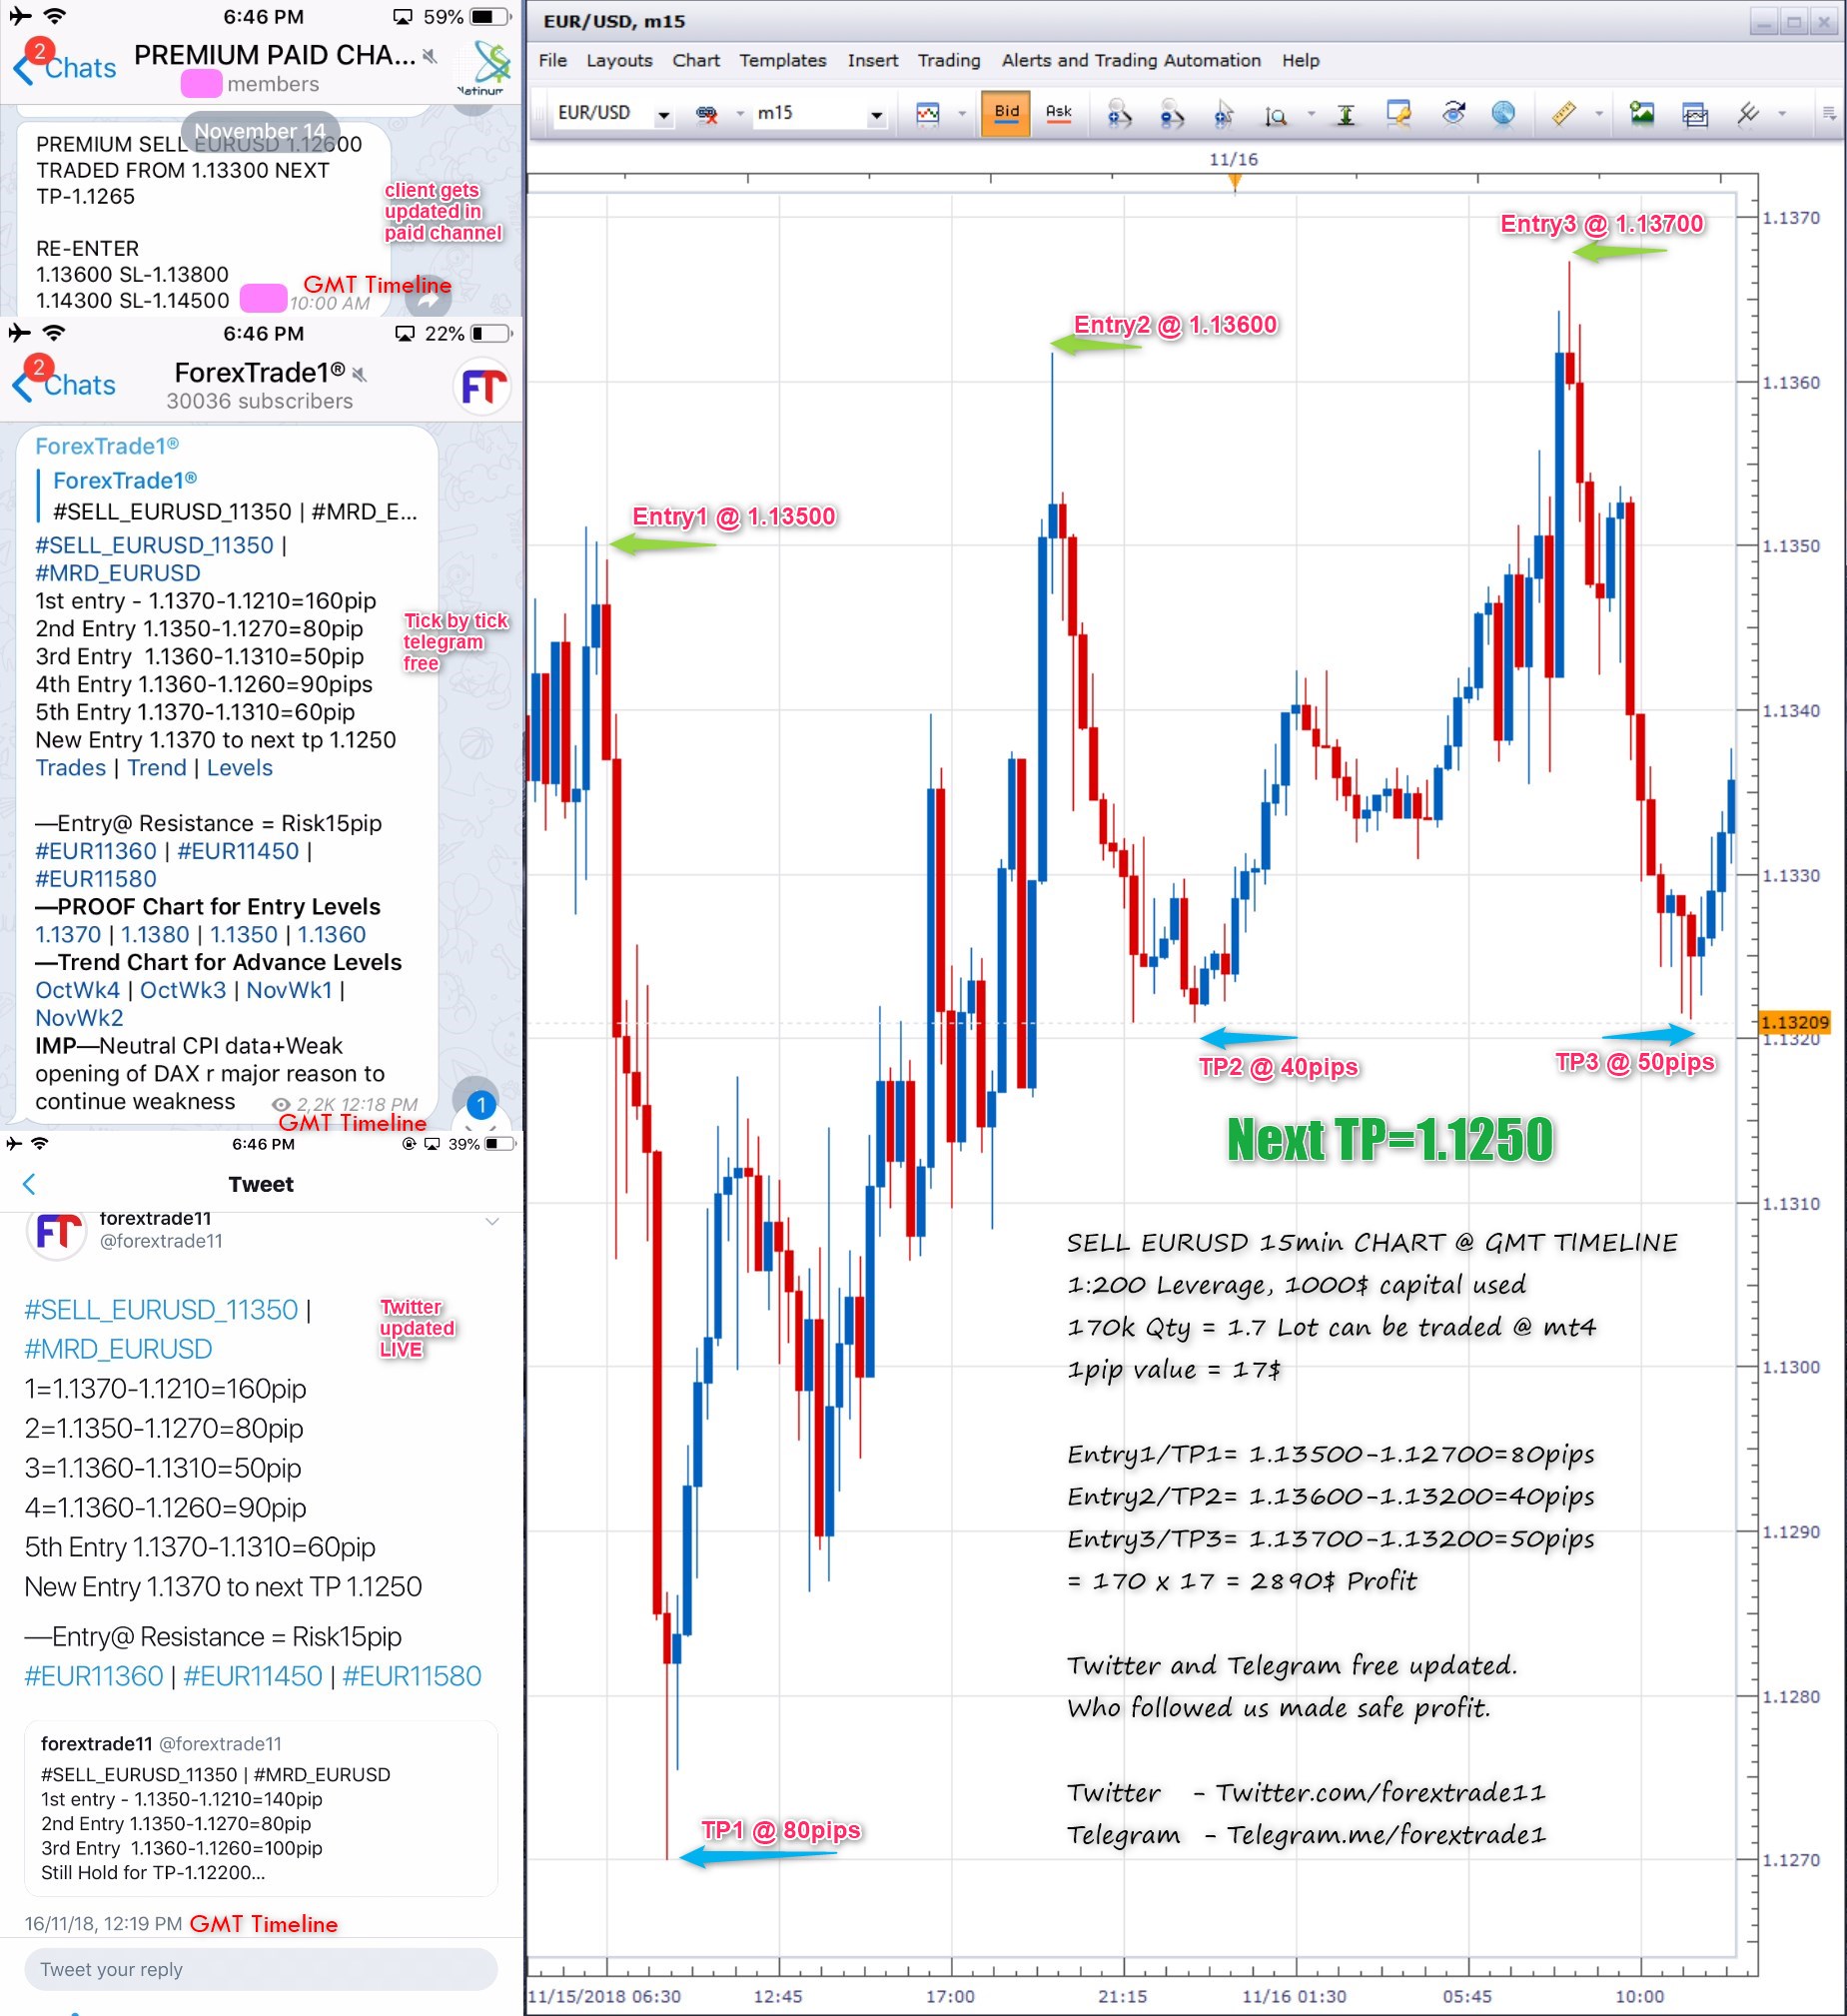This screenshot has width=1847, height=2016.
Task: Open the quoted forextrade11 tweet card
Action: tap(261, 1808)
